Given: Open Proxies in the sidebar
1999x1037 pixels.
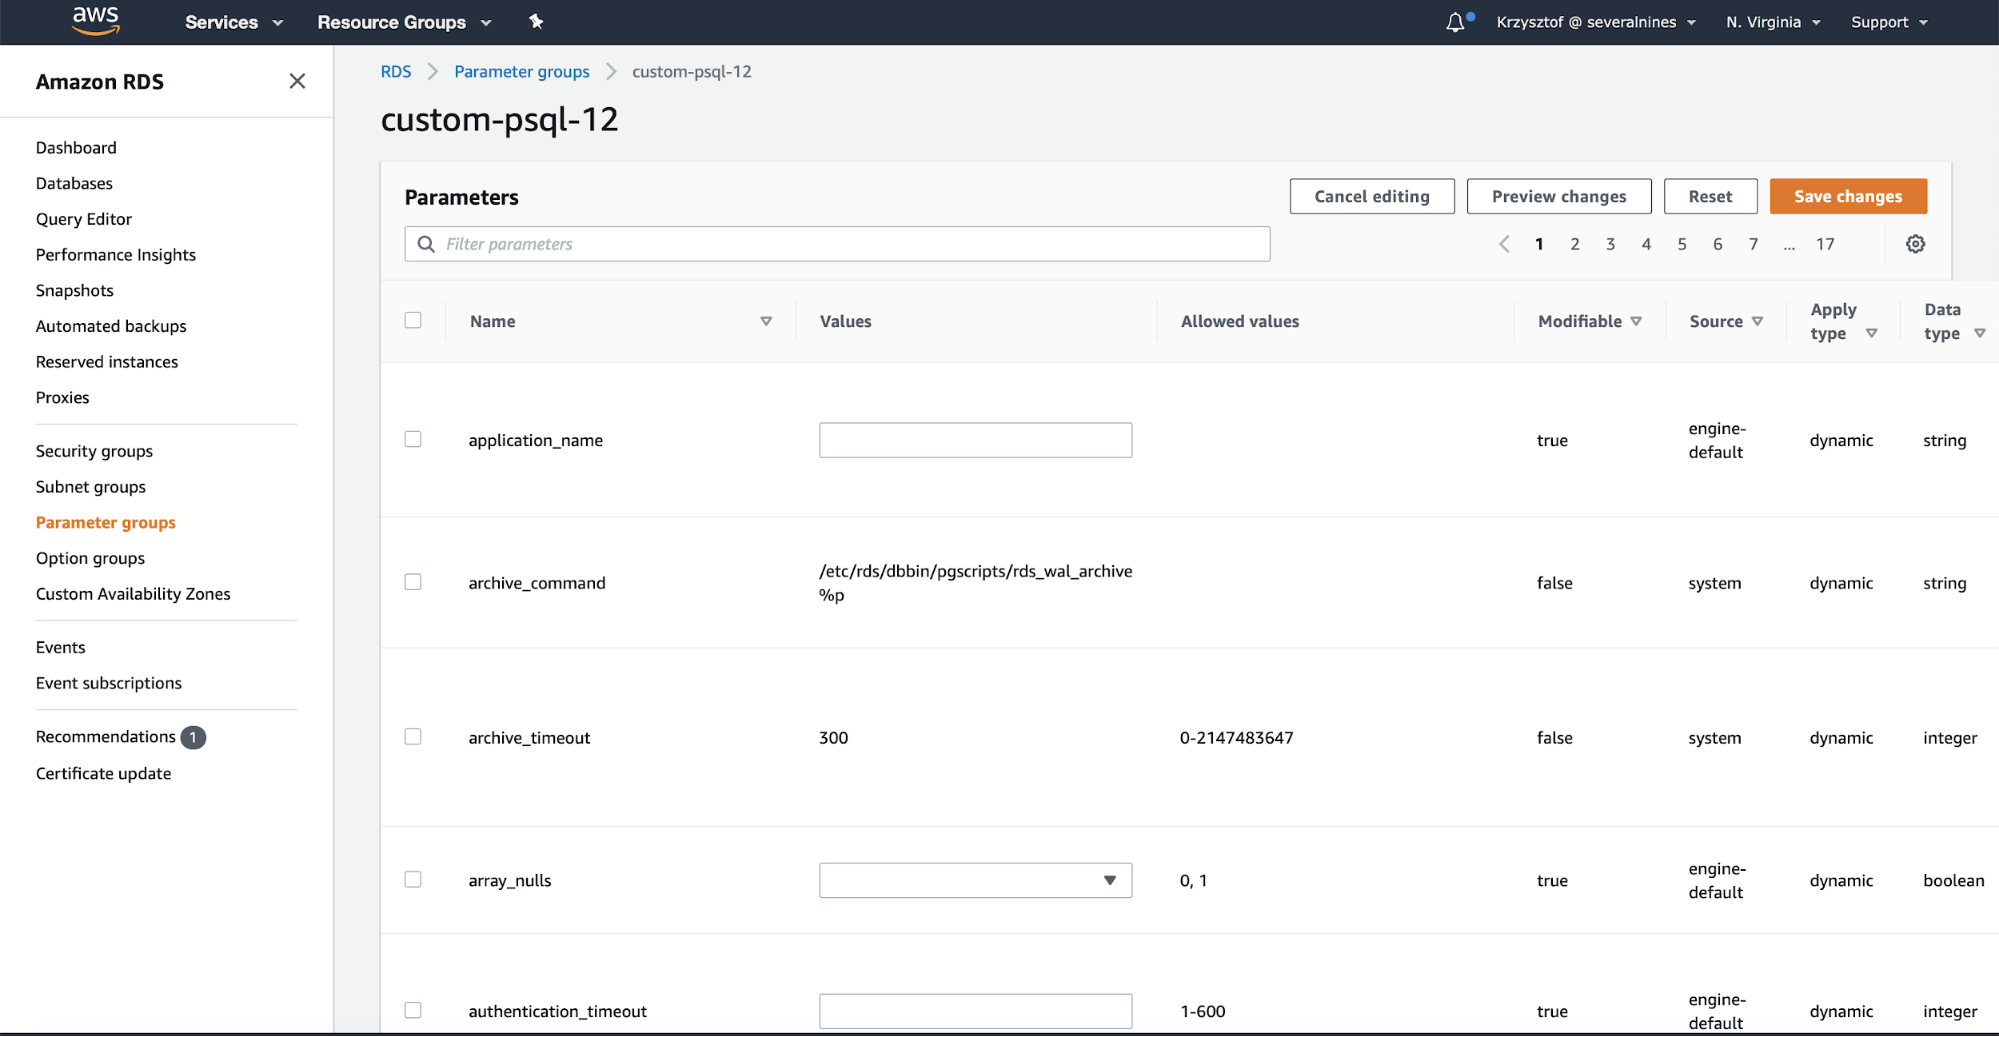Looking at the screenshot, I should (x=62, y=397).
